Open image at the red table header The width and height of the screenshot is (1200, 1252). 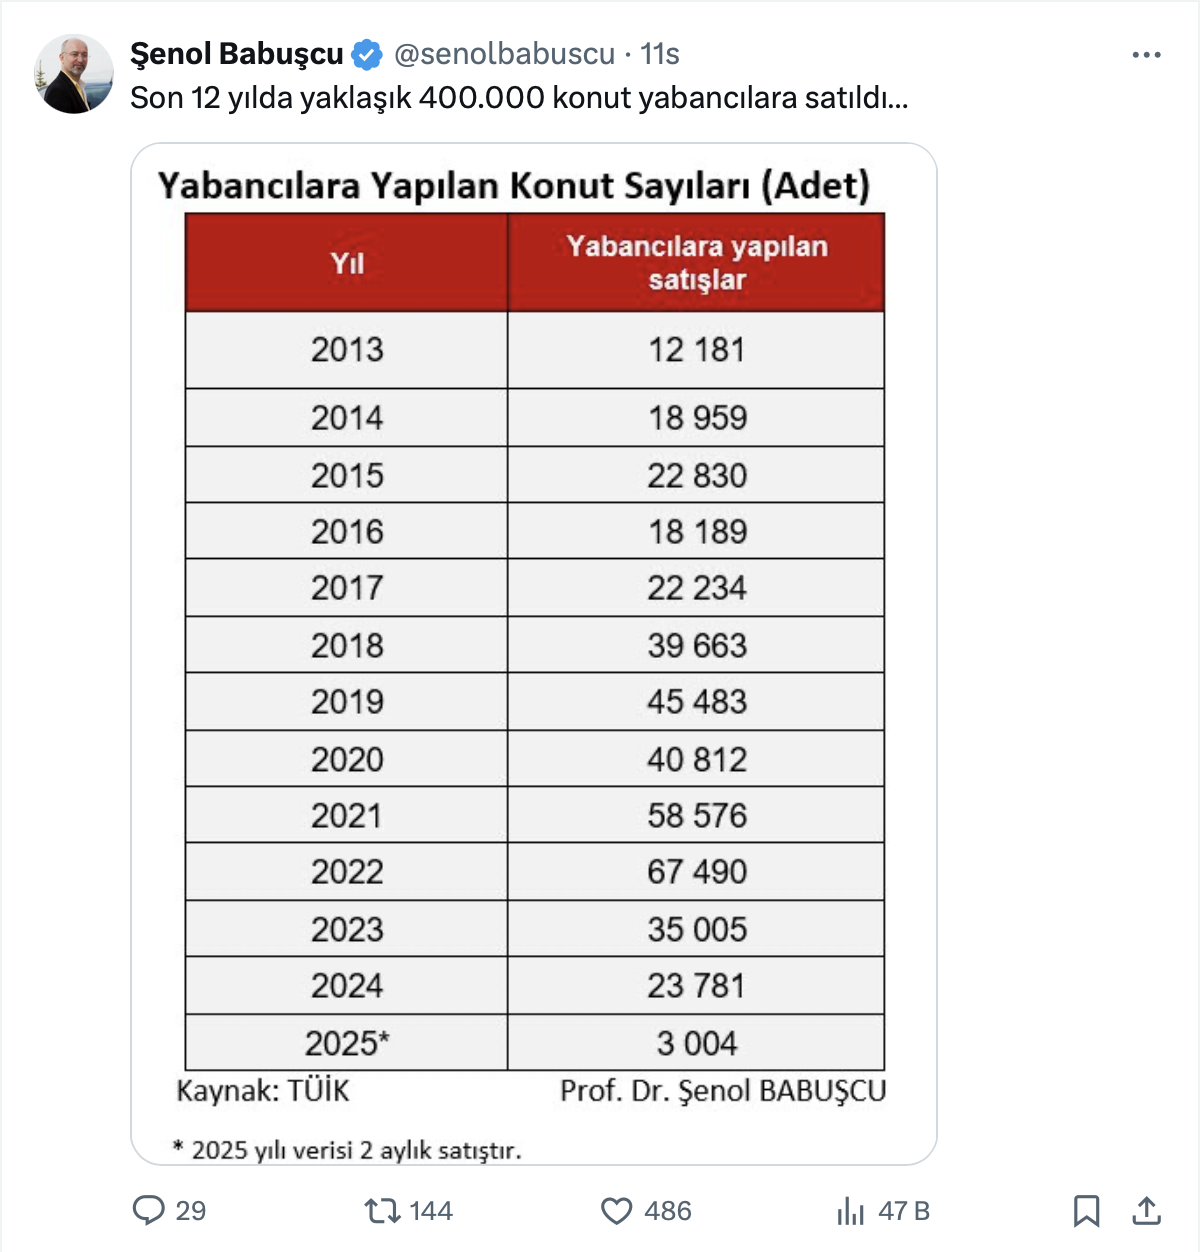pyautogui.click(x=534, y=262)
